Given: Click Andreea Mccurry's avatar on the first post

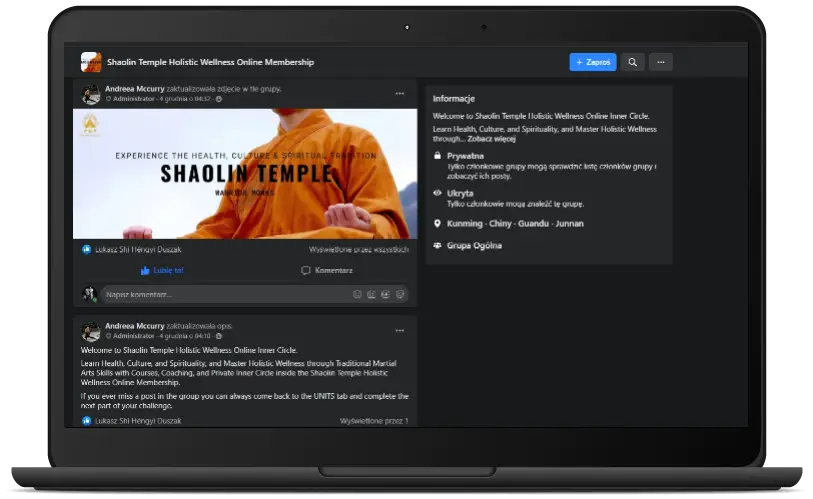Looking at the screenshot, I should [x=91, y=94].
